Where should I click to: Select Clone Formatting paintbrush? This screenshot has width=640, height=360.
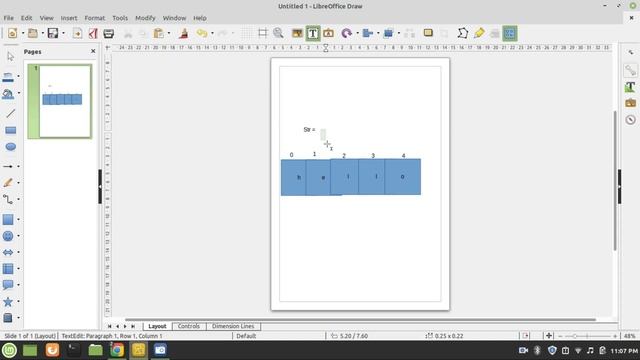click(x=184, y=33)
